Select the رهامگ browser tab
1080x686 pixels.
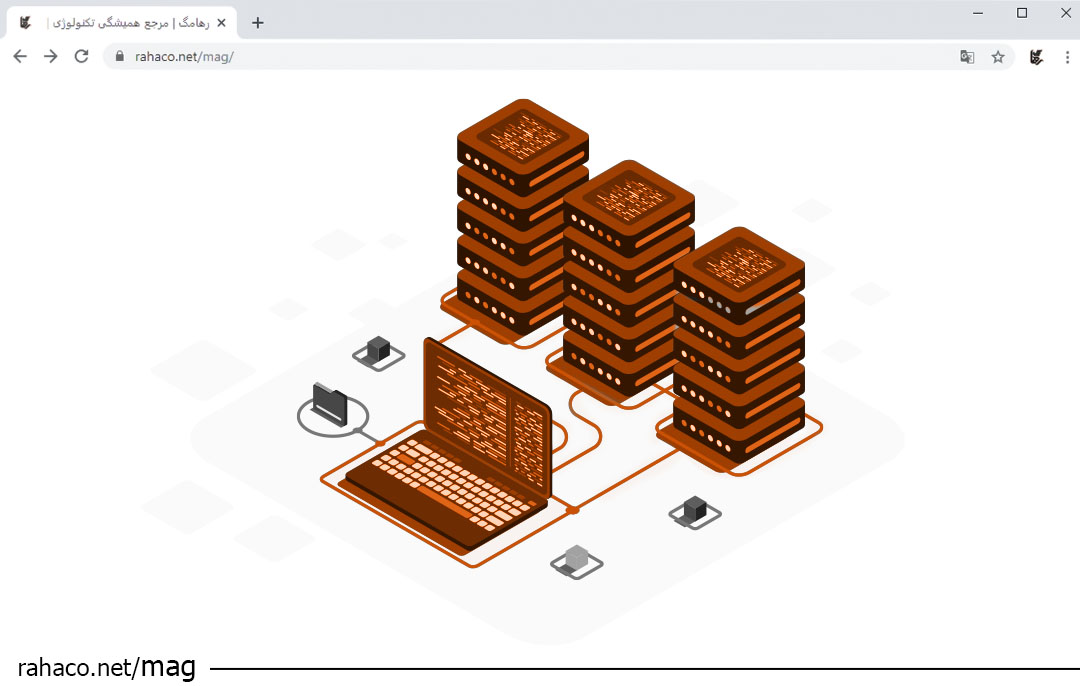coord(120,23)
